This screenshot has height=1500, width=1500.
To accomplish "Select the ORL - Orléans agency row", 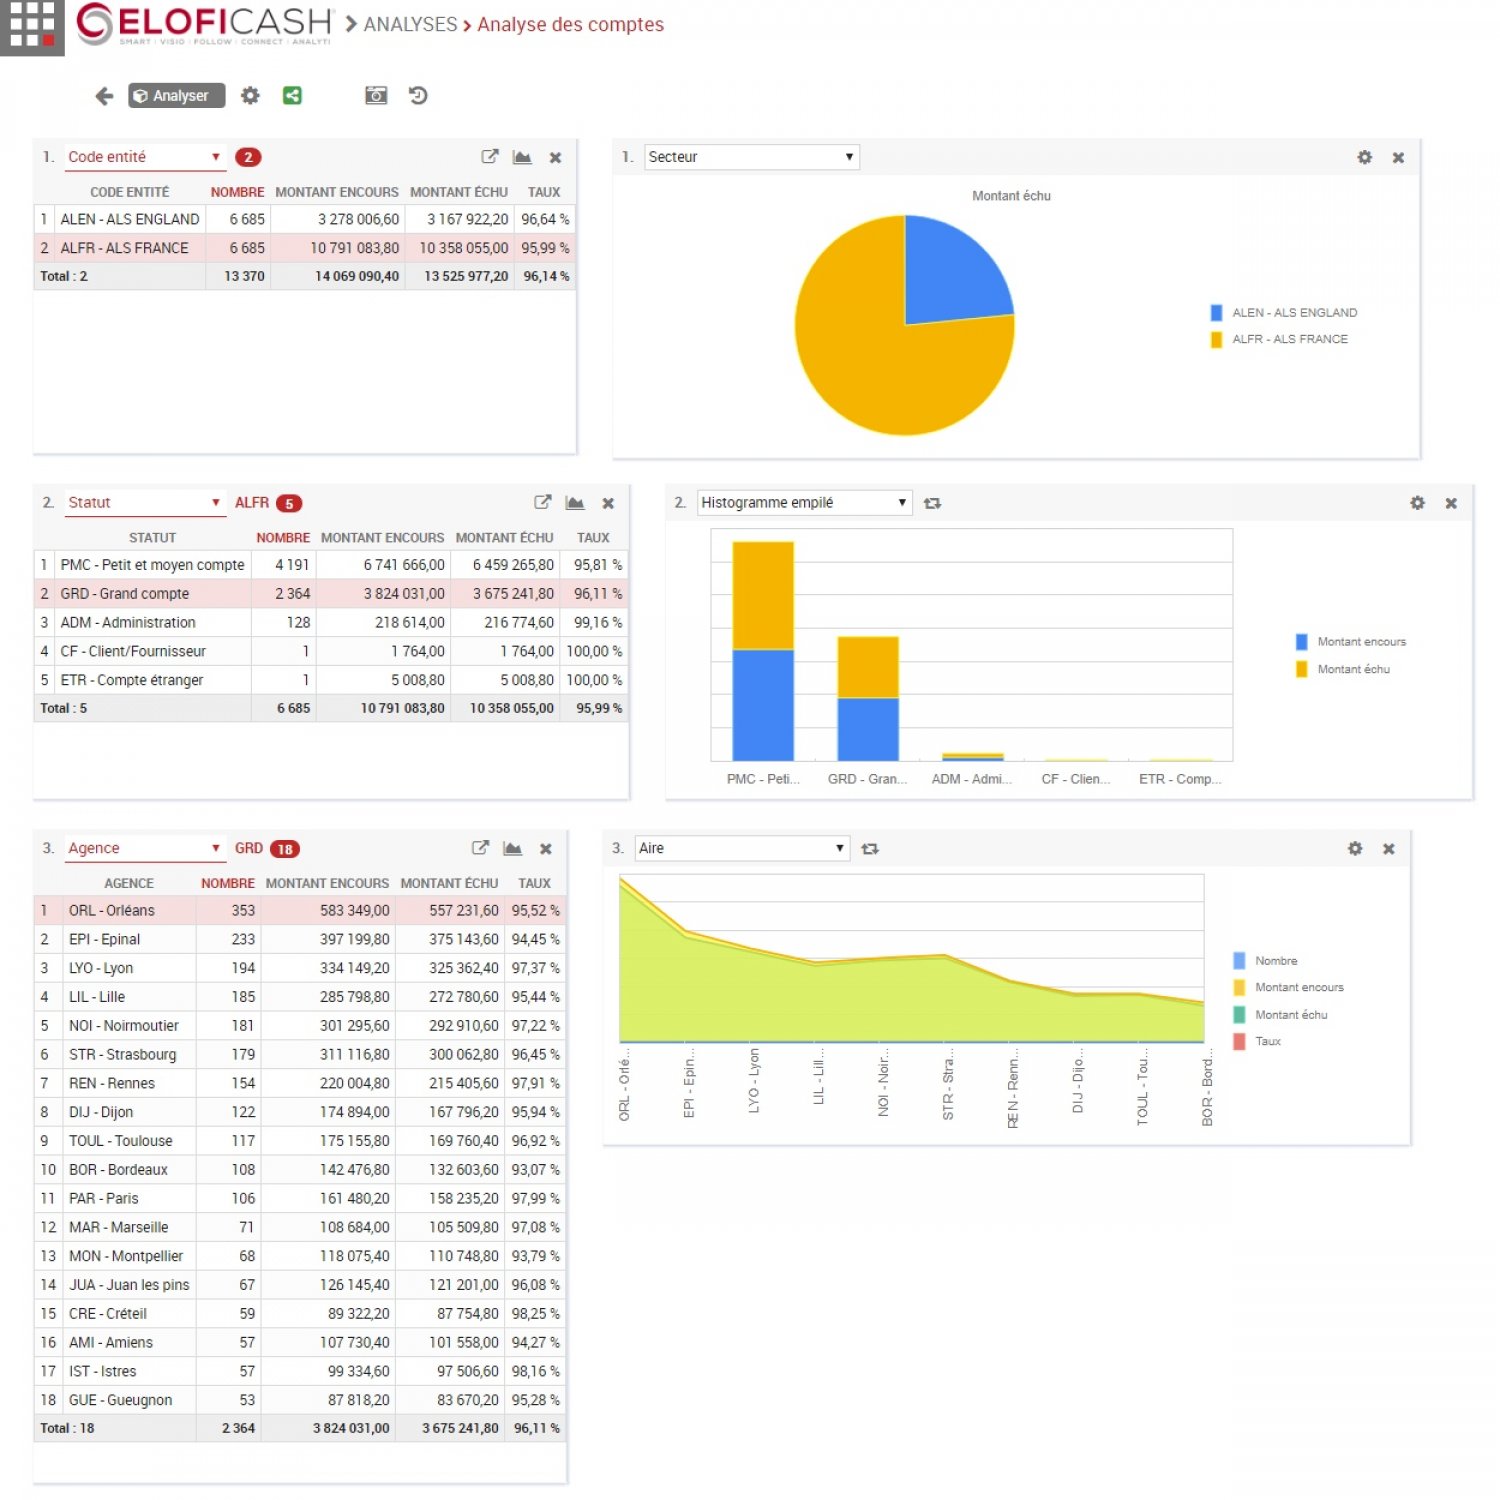I will click(x=300, y=911).
